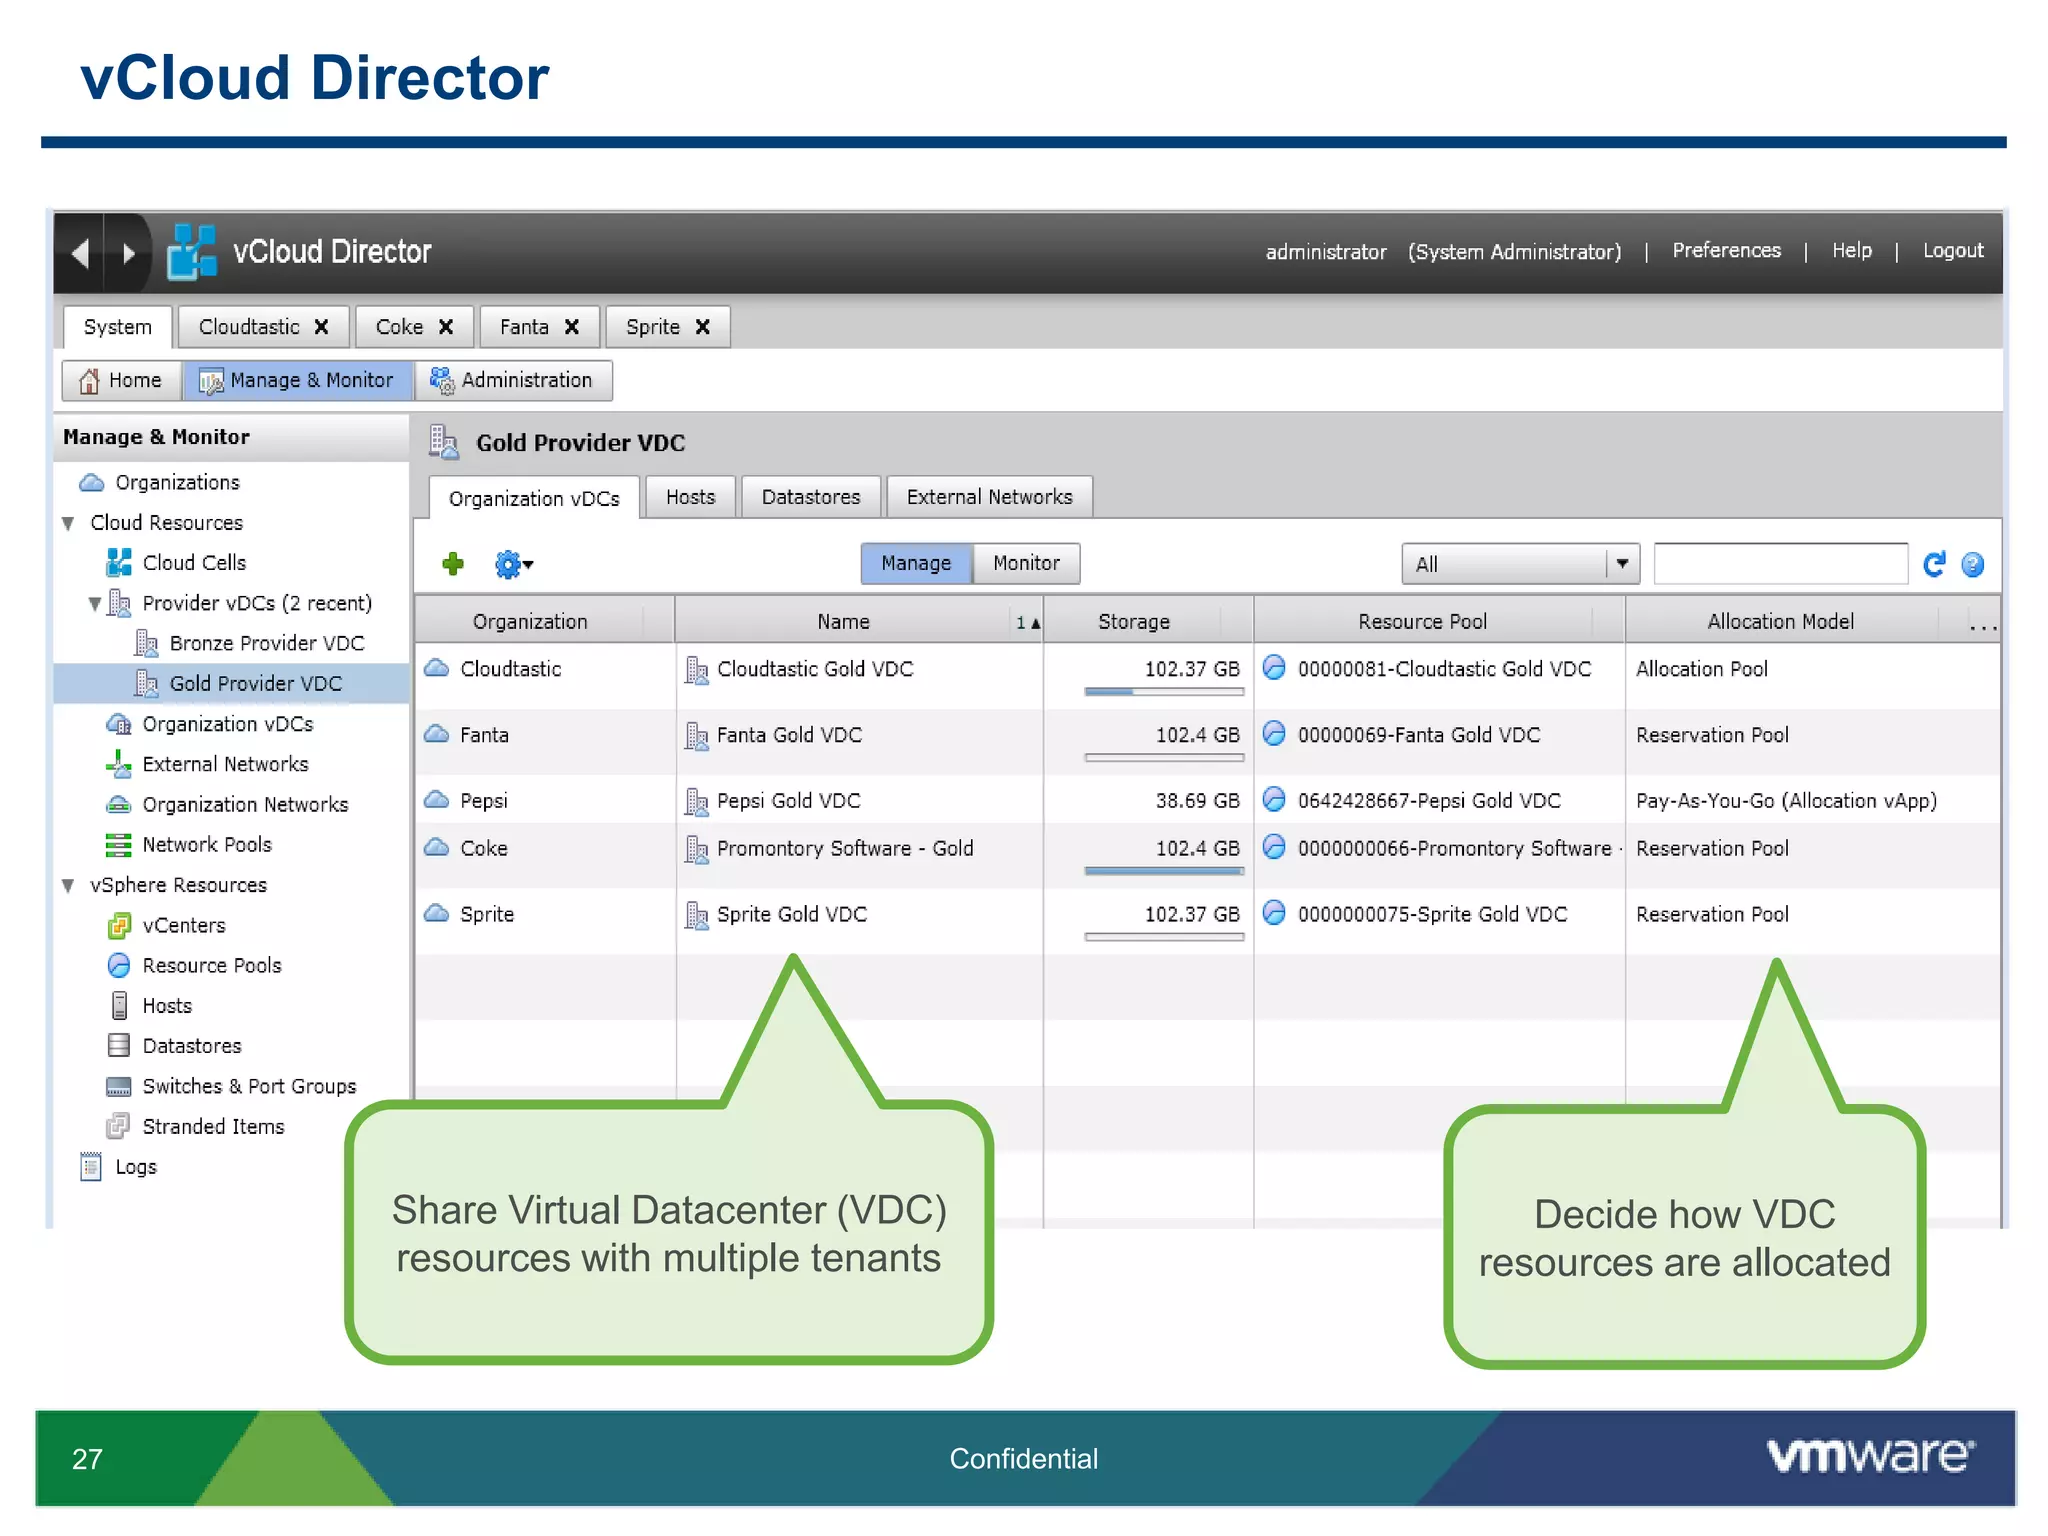Image resolution: width=2048 pixels, height=1536 pixels.
Task: Collapse the Provider vDCs tree node
Action: point(94,604)
